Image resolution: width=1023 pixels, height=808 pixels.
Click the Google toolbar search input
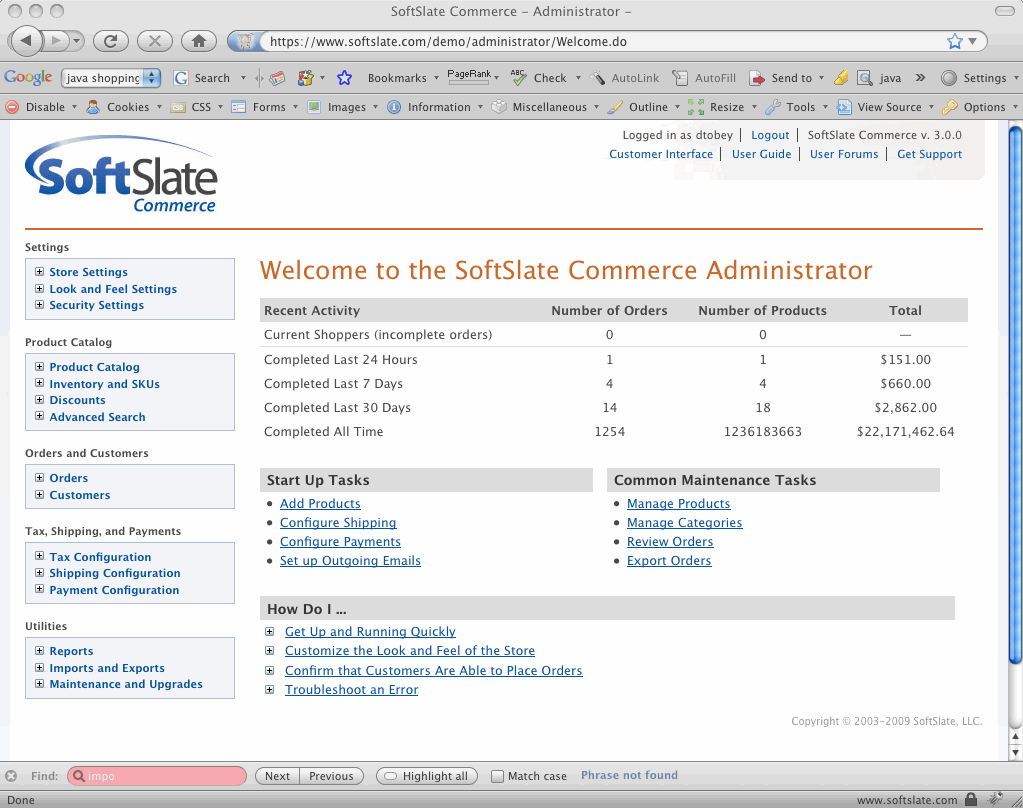(x=103, y=78)
